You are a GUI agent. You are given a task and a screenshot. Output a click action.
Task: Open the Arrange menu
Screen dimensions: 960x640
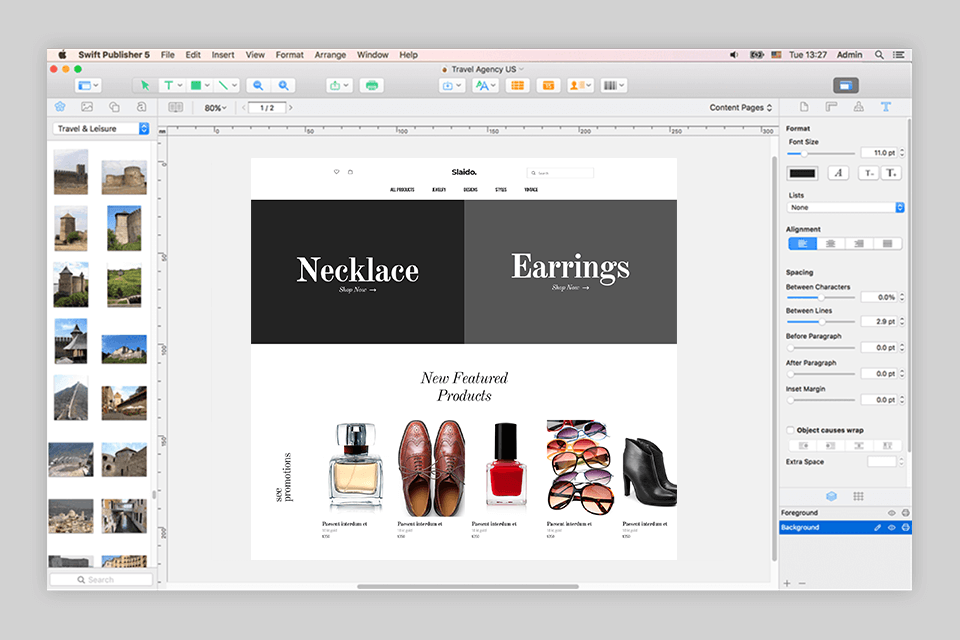(330, 55)
